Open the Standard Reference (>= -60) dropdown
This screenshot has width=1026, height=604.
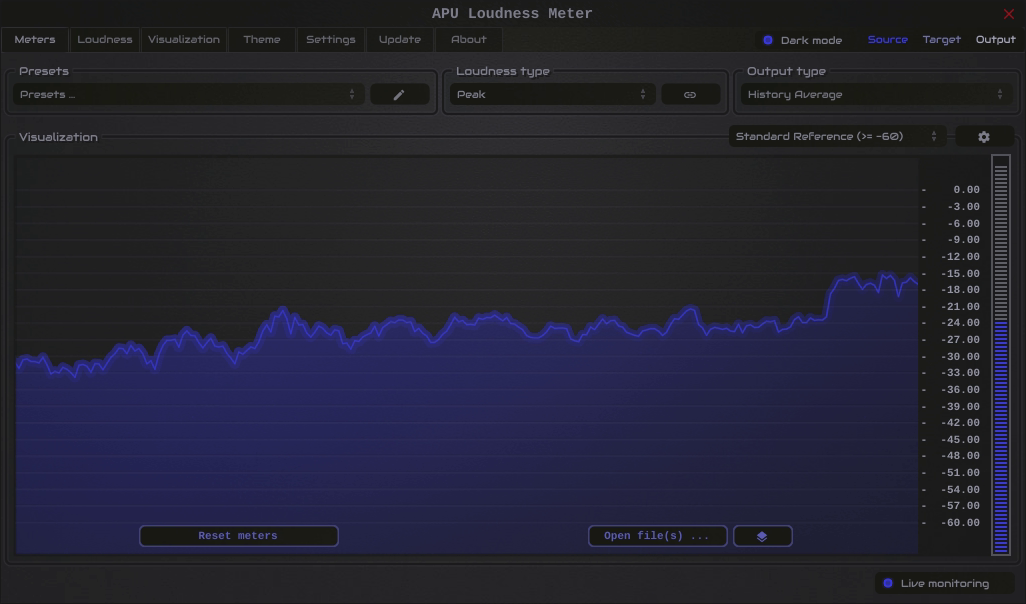point(837,137)
